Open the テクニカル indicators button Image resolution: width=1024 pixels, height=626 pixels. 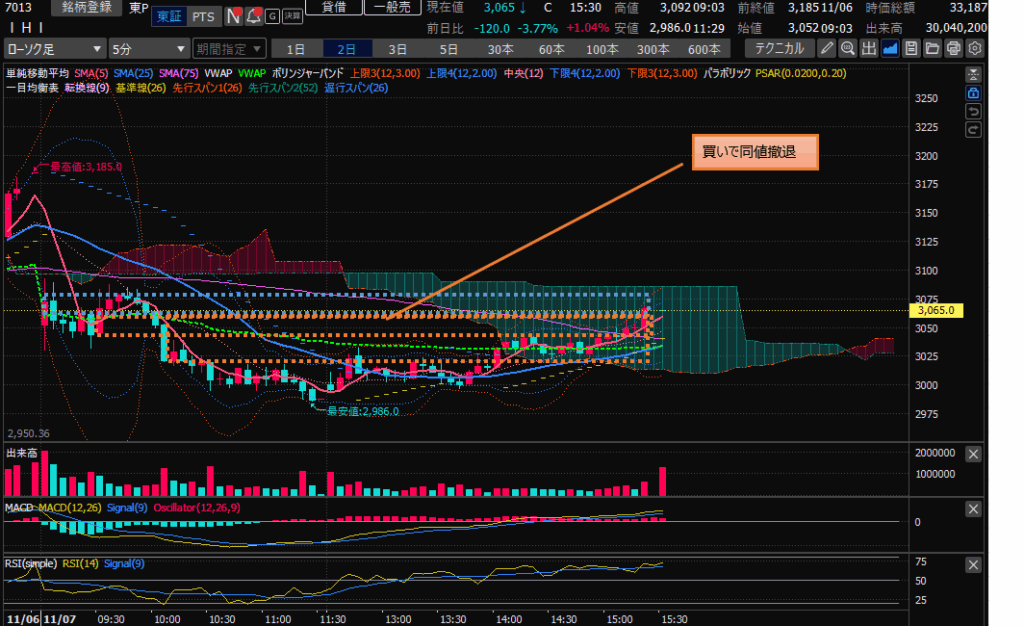point(779,49)
